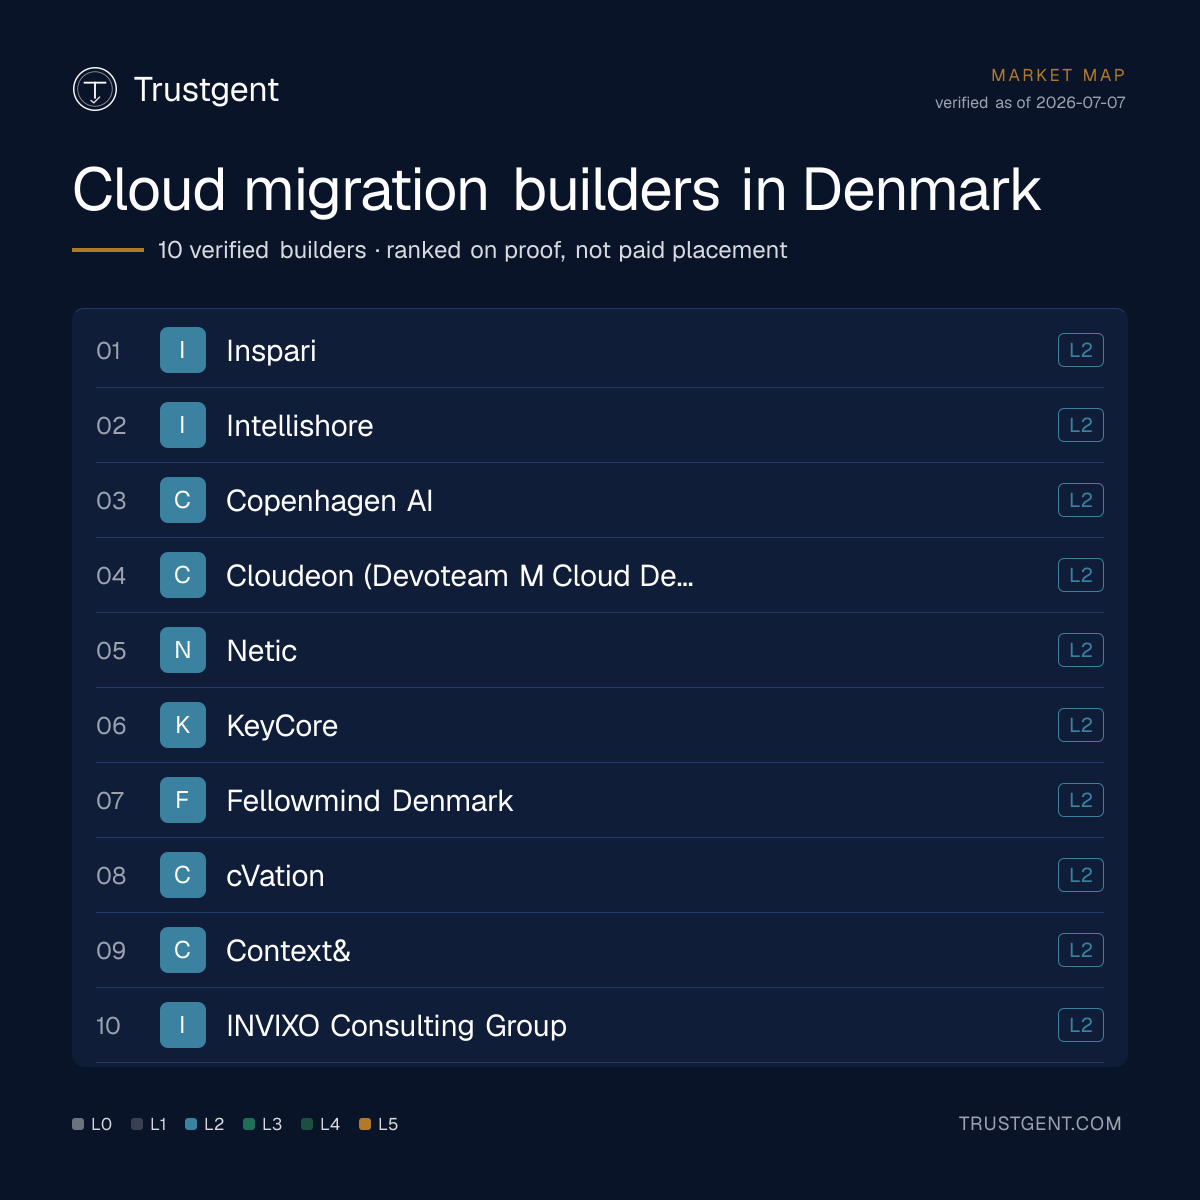Click the MARKET MAP label
The height and width of the screenshot is (1200, 1200).
[x=1058, y=75]
